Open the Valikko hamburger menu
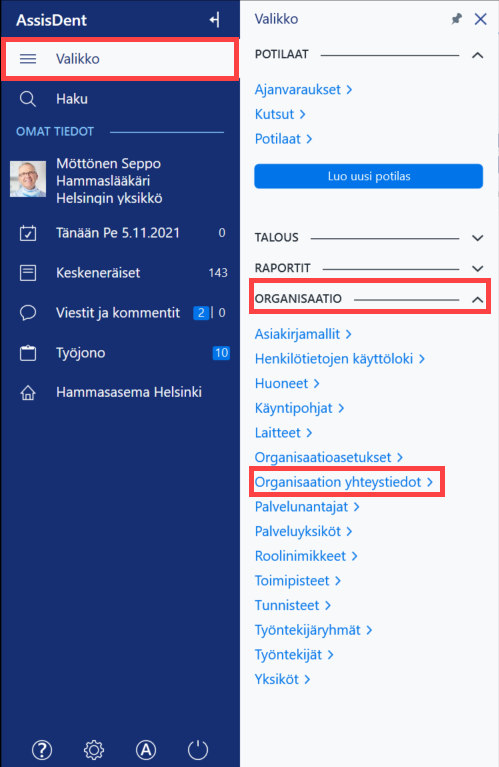Image resolution: width=499 pixels, height=767 pixels. coord(120,59)
